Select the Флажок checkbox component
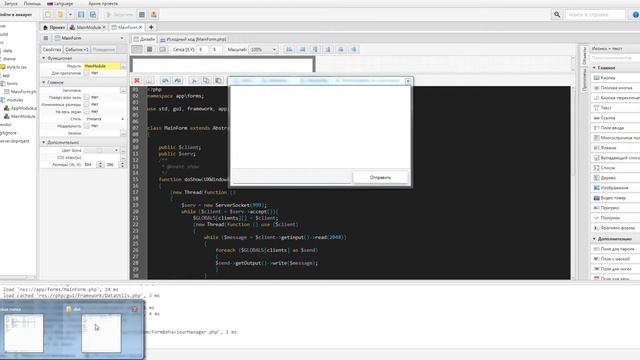The width and height of the screenshot is (640, 360). click(x=616, y=148)
